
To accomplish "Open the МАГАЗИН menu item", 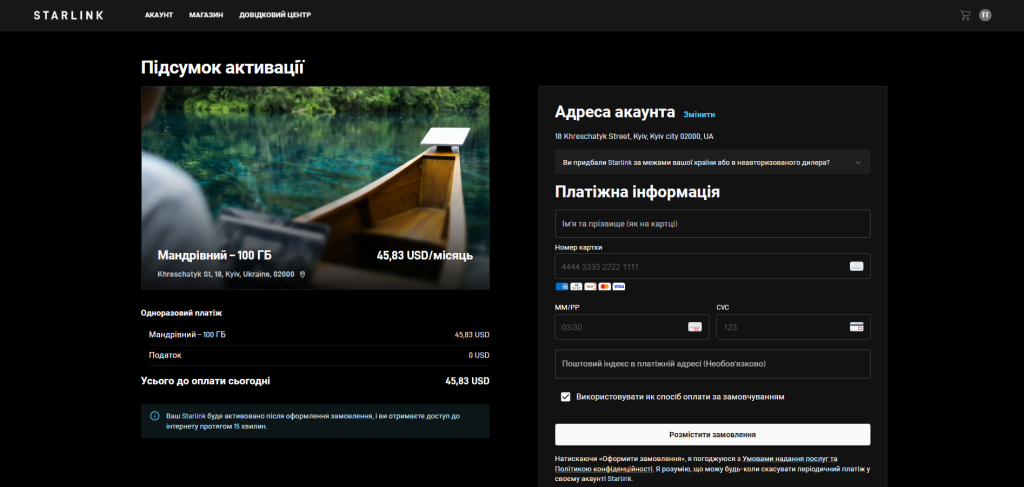I will 206,15.
